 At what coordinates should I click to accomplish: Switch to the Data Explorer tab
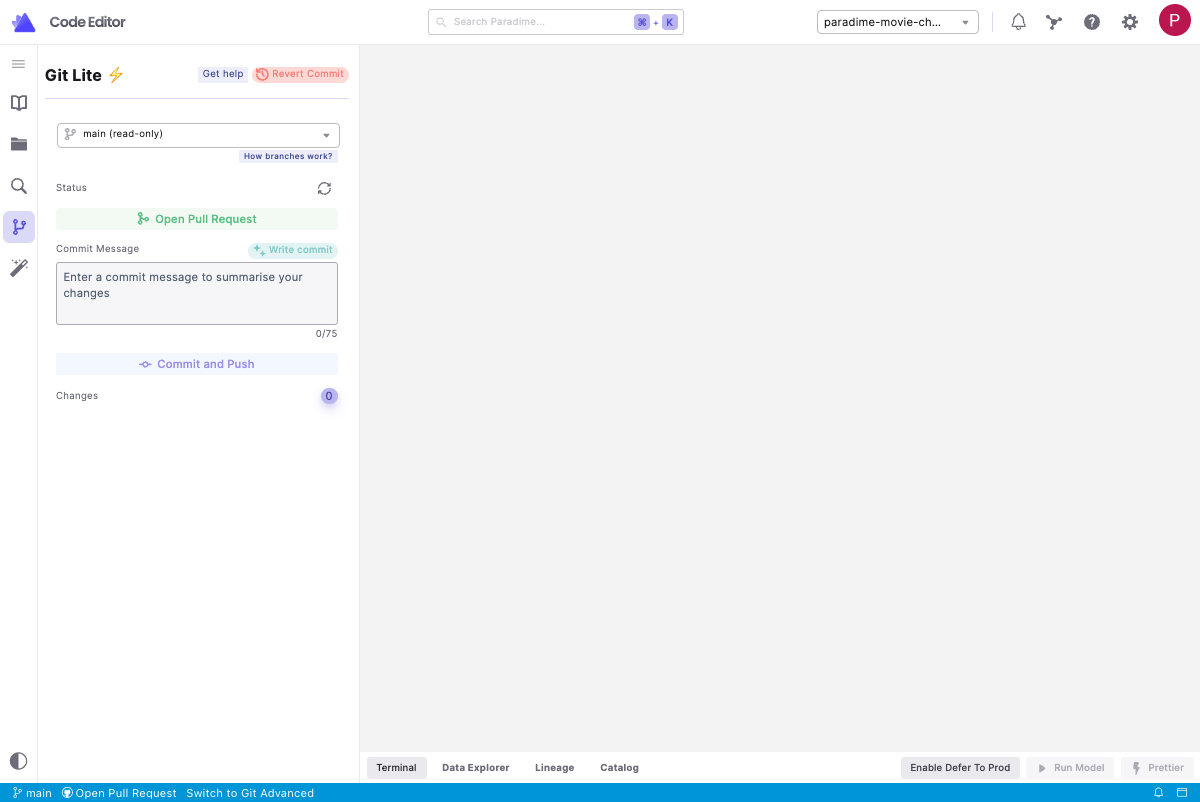(x=475, y=768)
